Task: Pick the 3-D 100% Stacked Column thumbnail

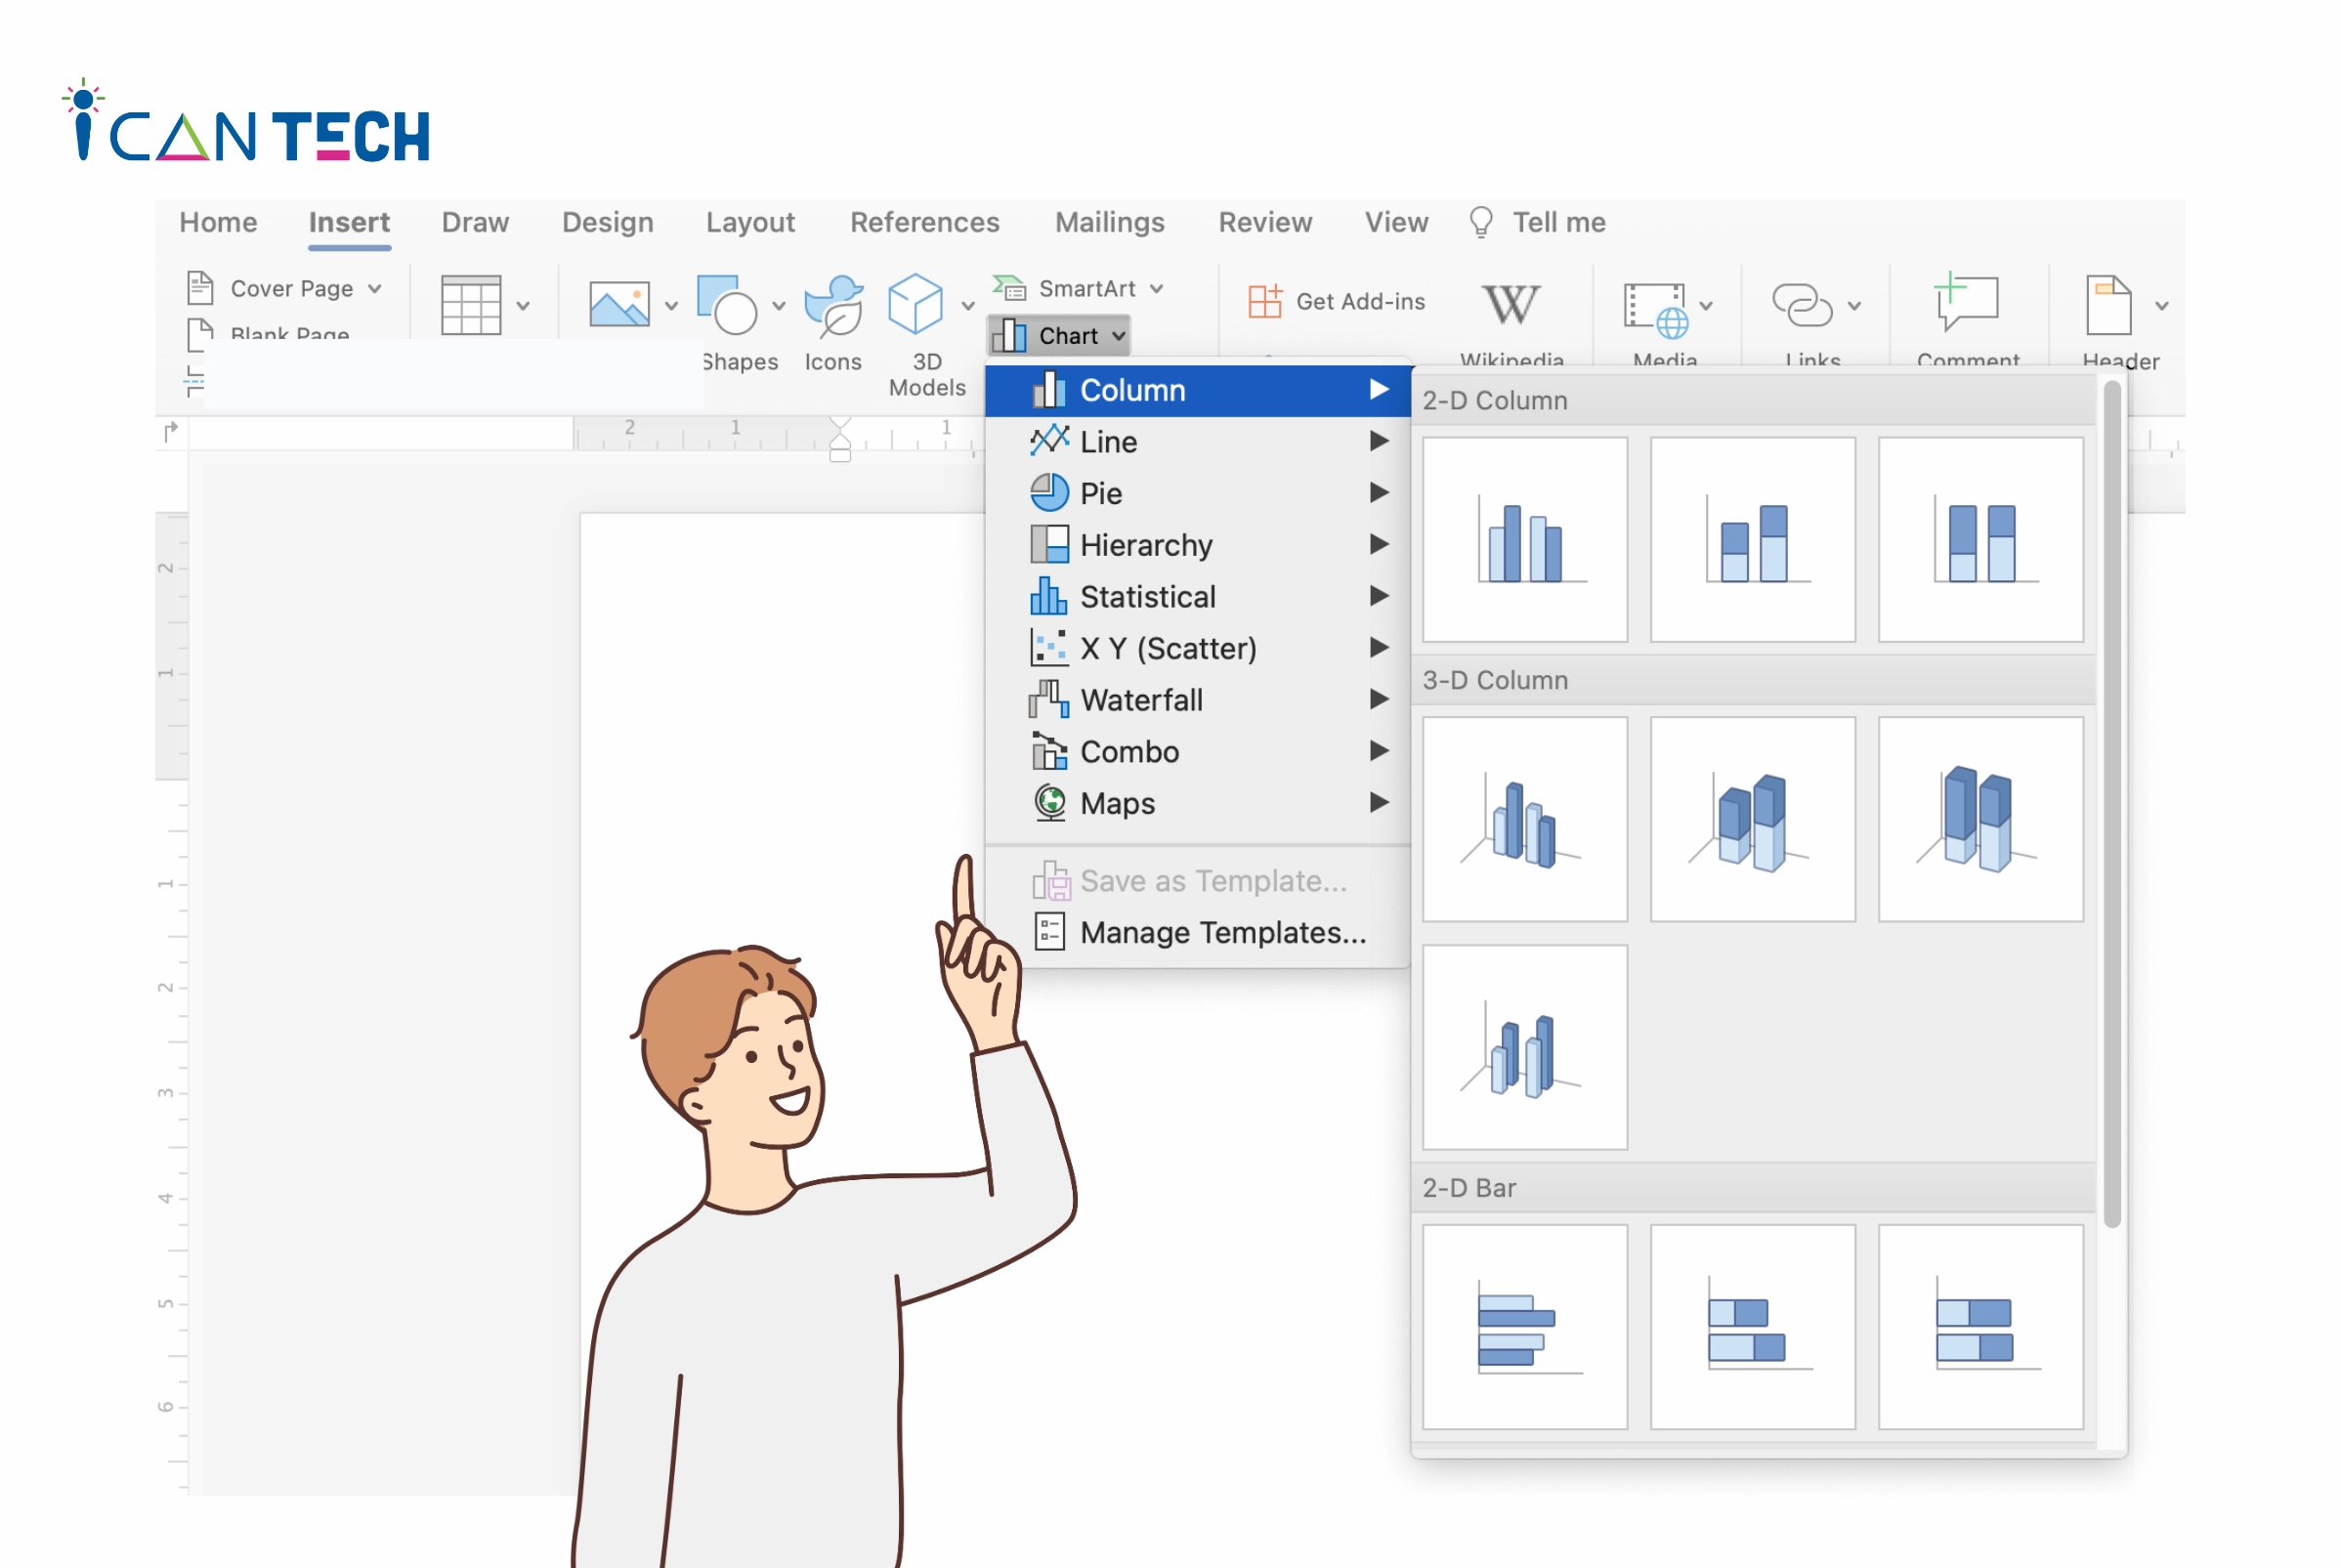Action: click(1981, 819)
